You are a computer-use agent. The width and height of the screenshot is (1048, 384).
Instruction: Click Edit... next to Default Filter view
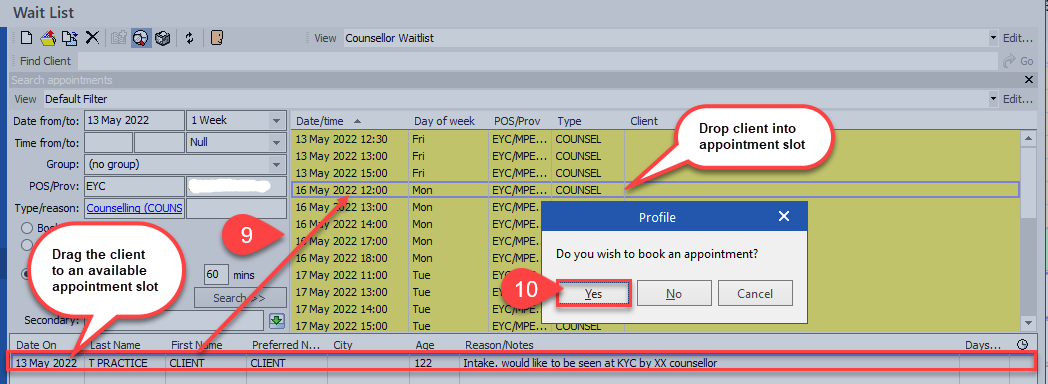[1019, 99]
